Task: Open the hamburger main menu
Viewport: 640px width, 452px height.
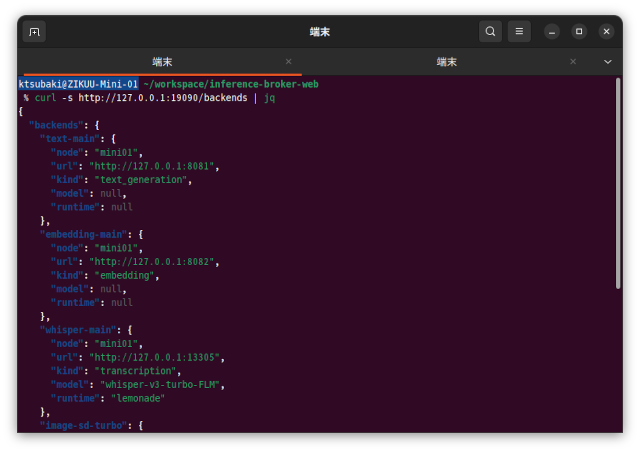Action: coord(519,31)
